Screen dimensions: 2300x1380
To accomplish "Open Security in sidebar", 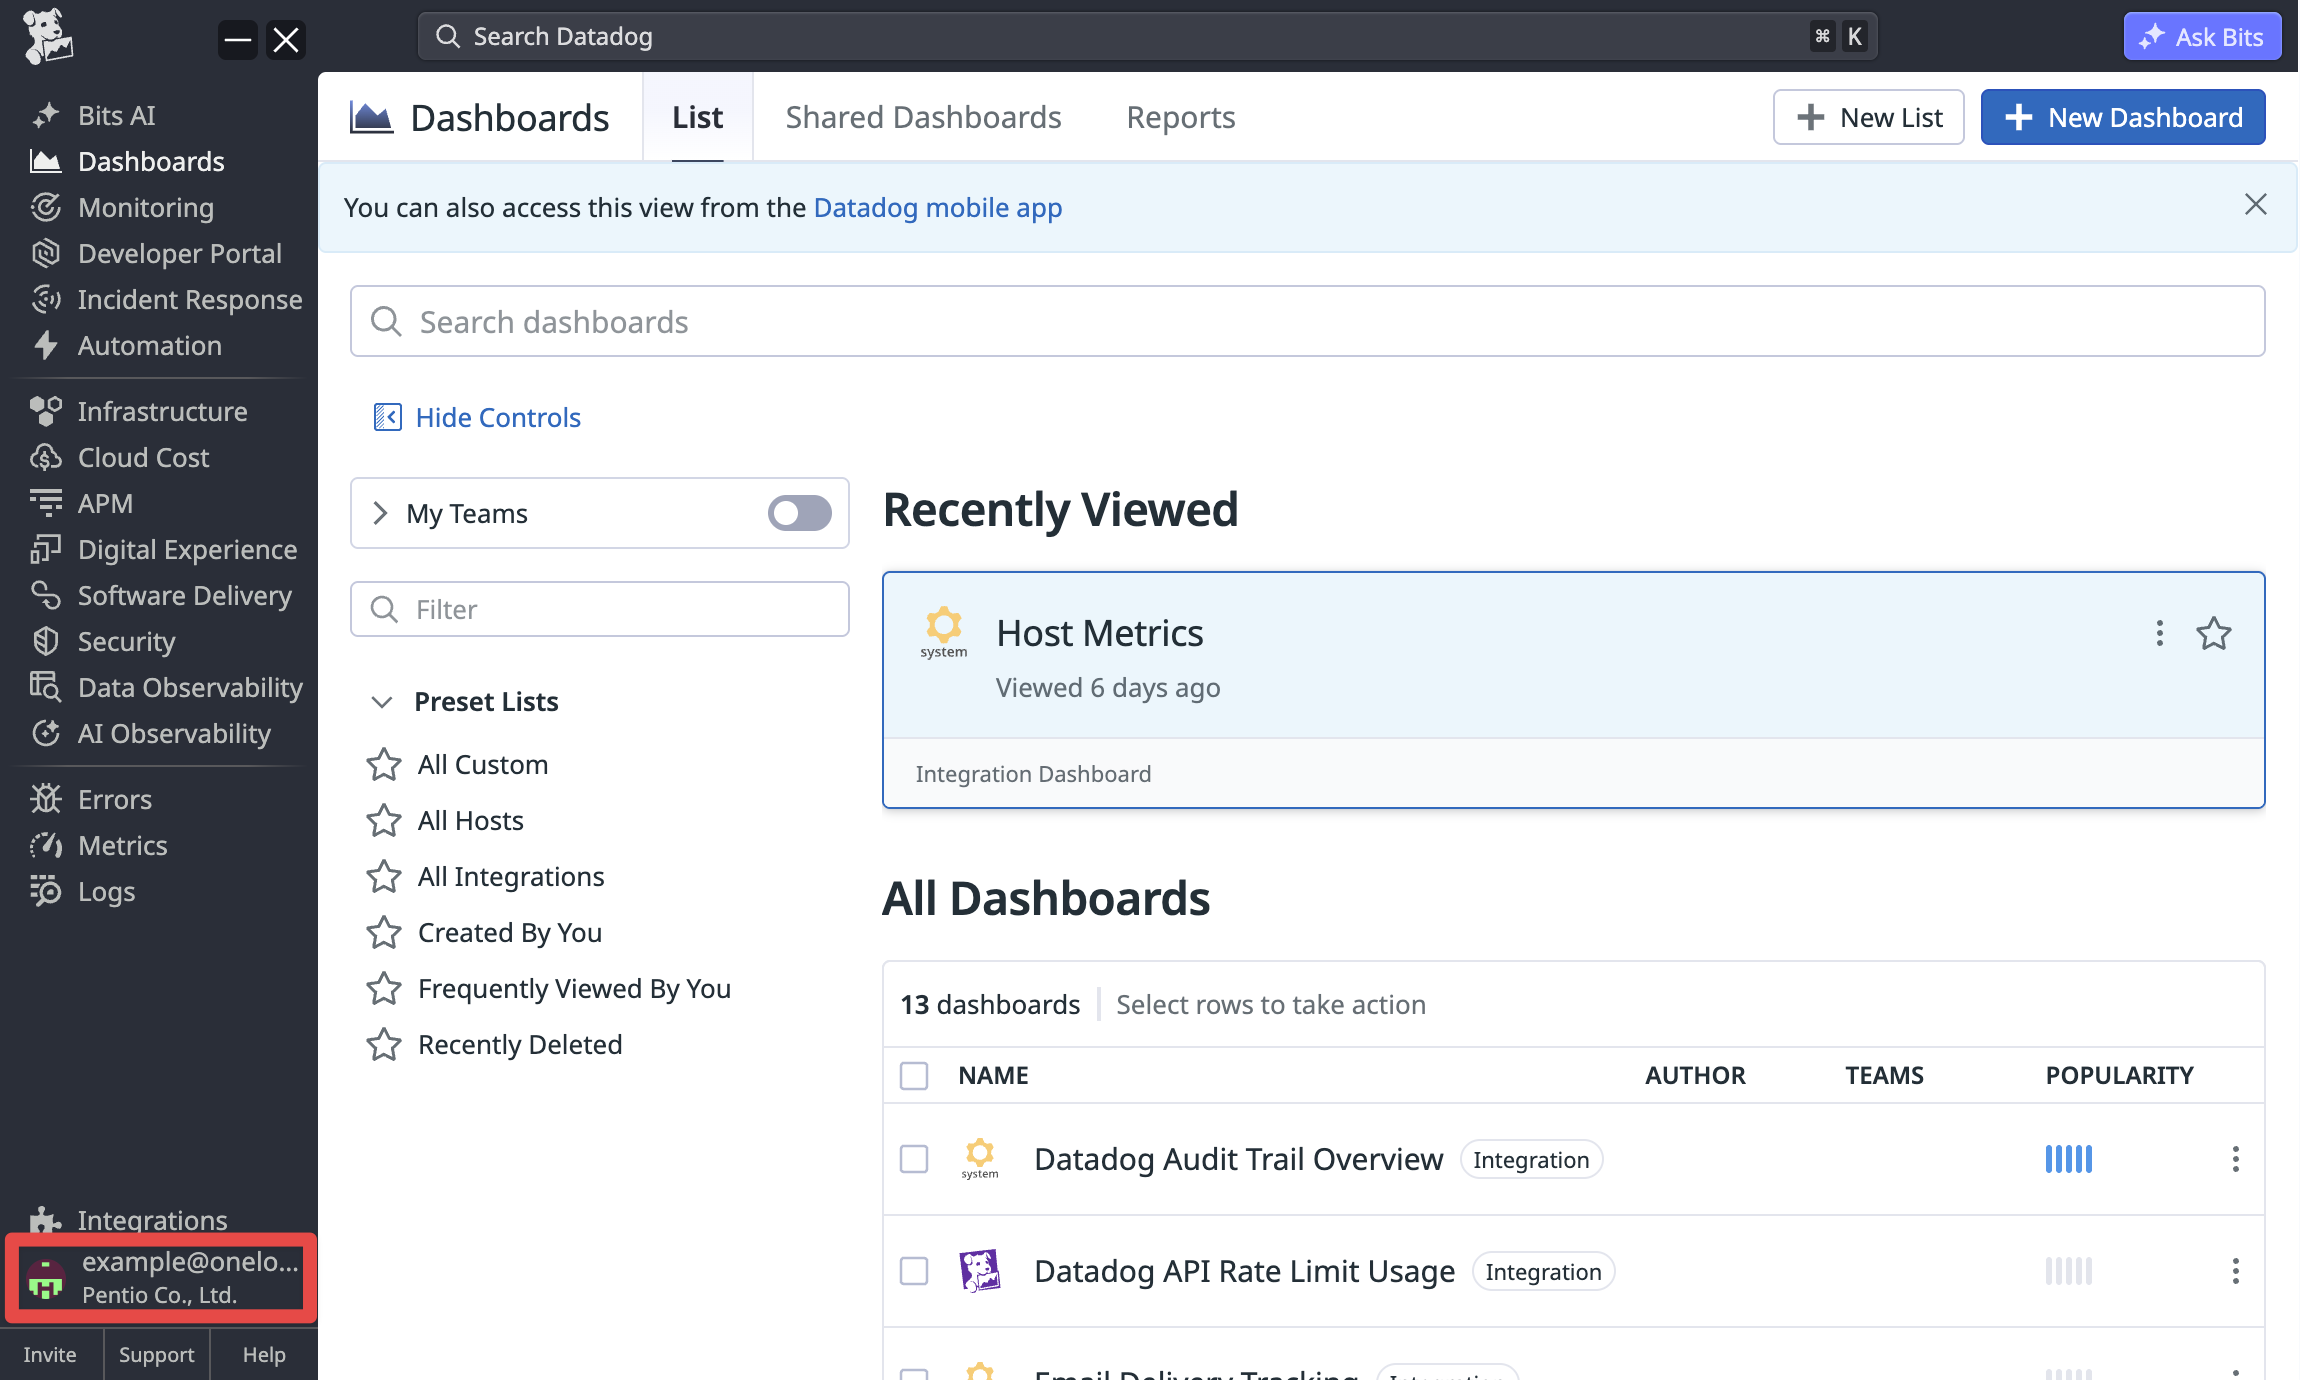I will pos(102,641).
